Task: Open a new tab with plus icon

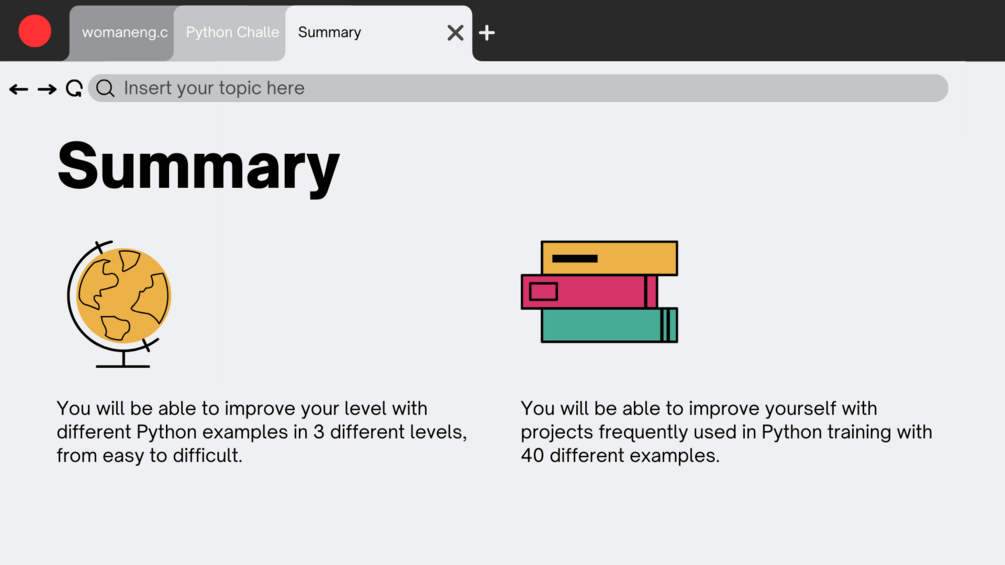Action: tap(486, 33)
